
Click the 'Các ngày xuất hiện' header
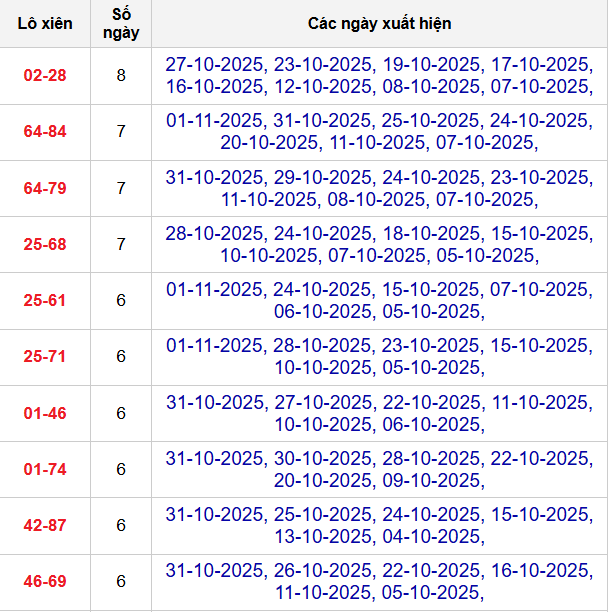pos(378,23)
